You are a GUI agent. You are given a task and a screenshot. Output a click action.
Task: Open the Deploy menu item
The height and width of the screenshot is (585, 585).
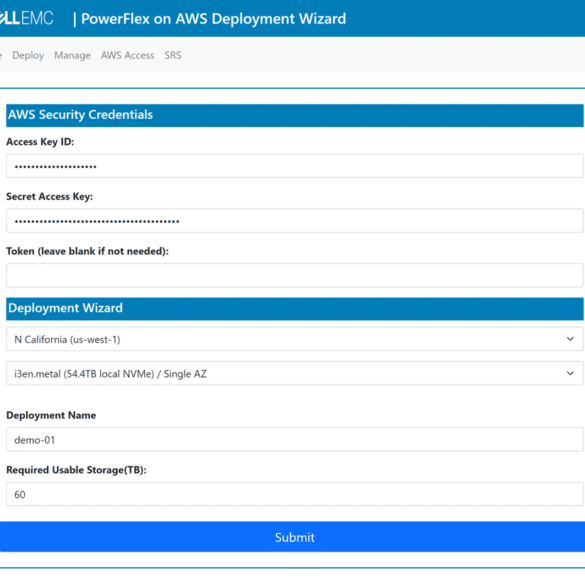click(28, 55)
